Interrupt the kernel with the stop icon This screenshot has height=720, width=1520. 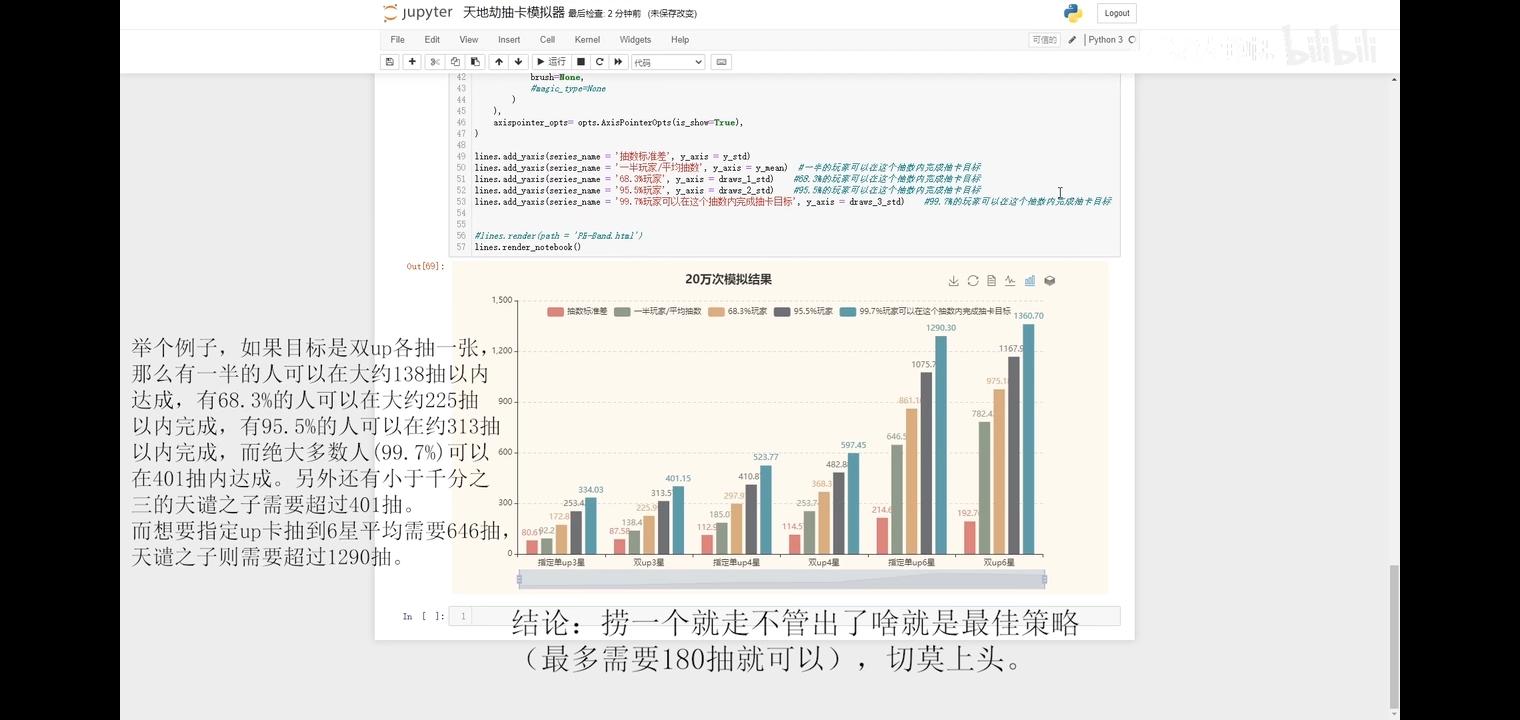point(581,62)
